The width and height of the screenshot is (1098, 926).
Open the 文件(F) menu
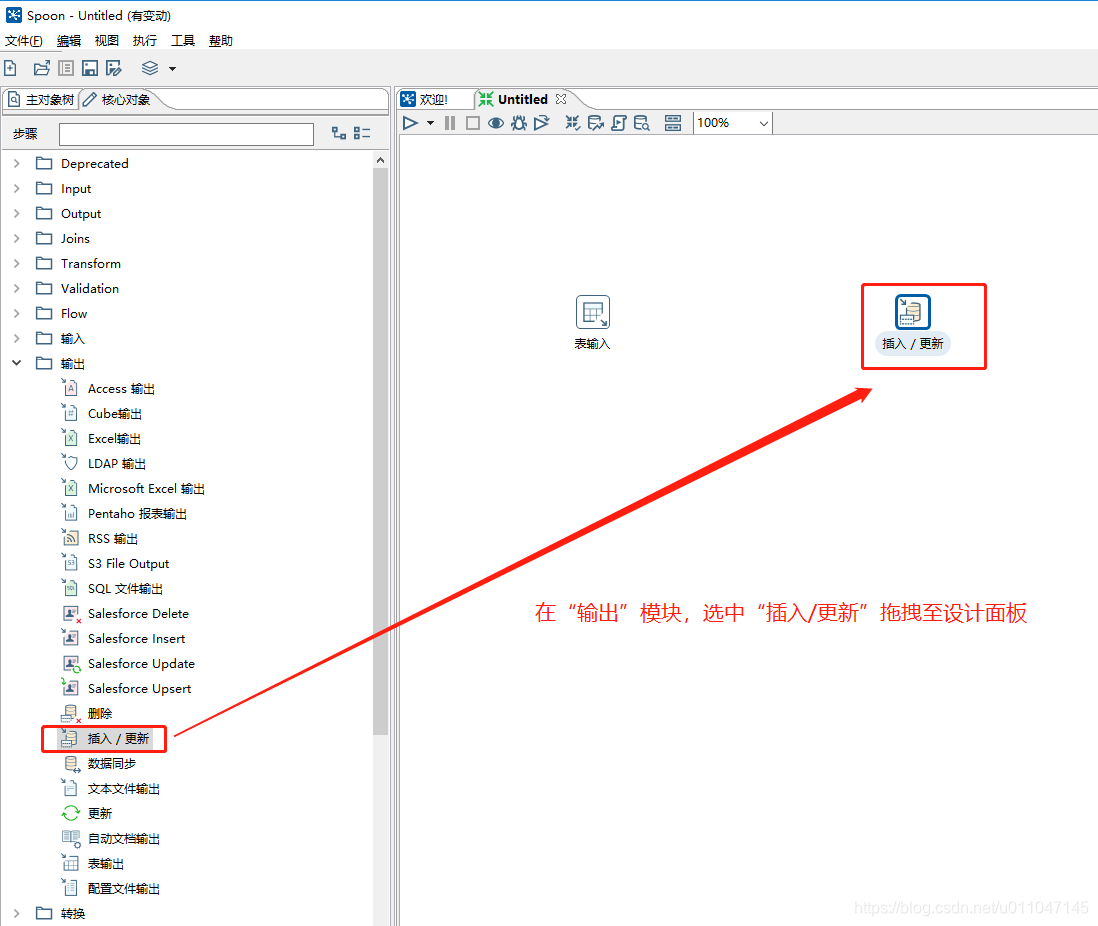(24, 41)
